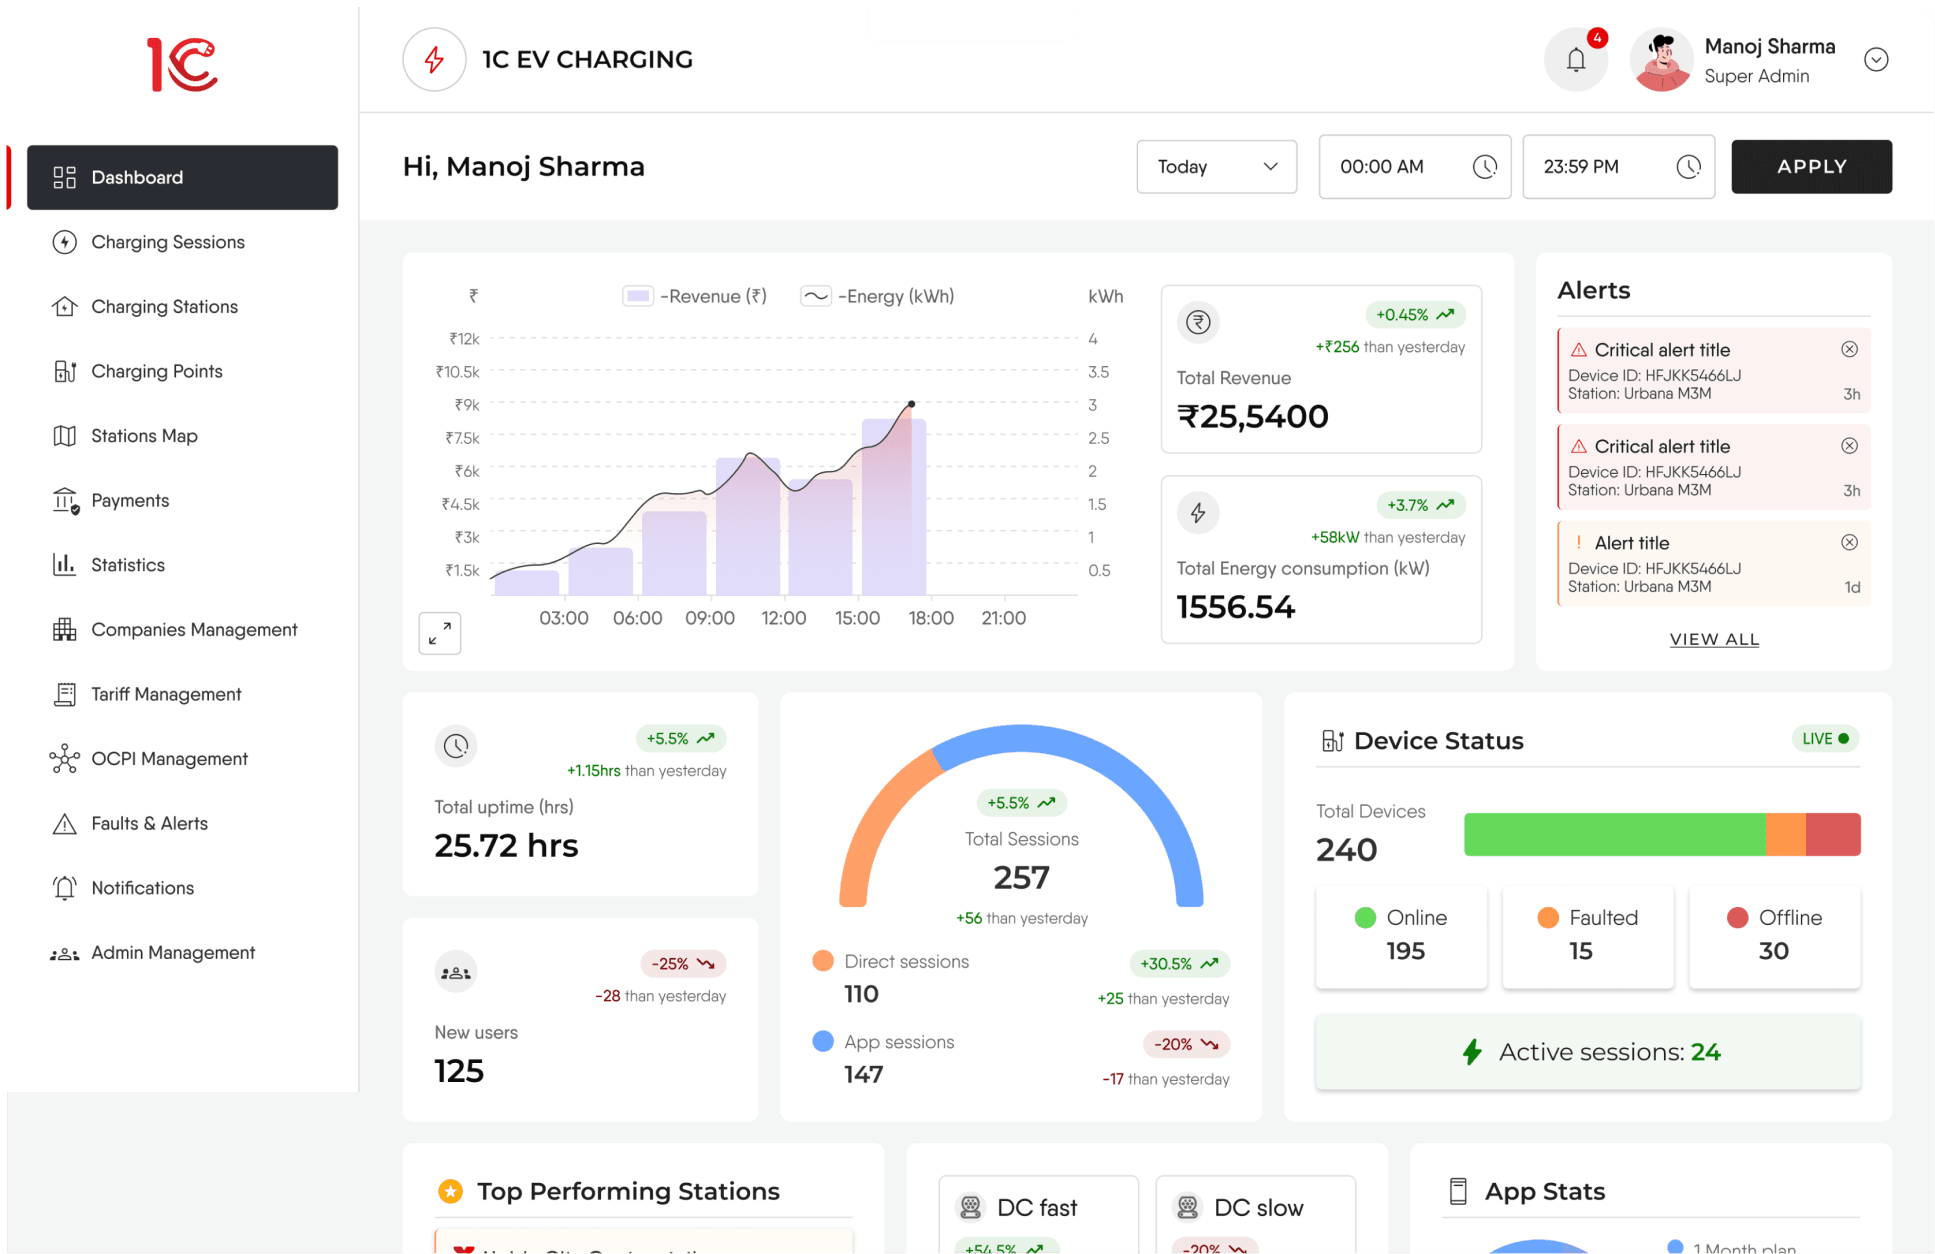Open the Stations Map view
The height and width of the screenshot is (1254, 1935).
point(143,435)
